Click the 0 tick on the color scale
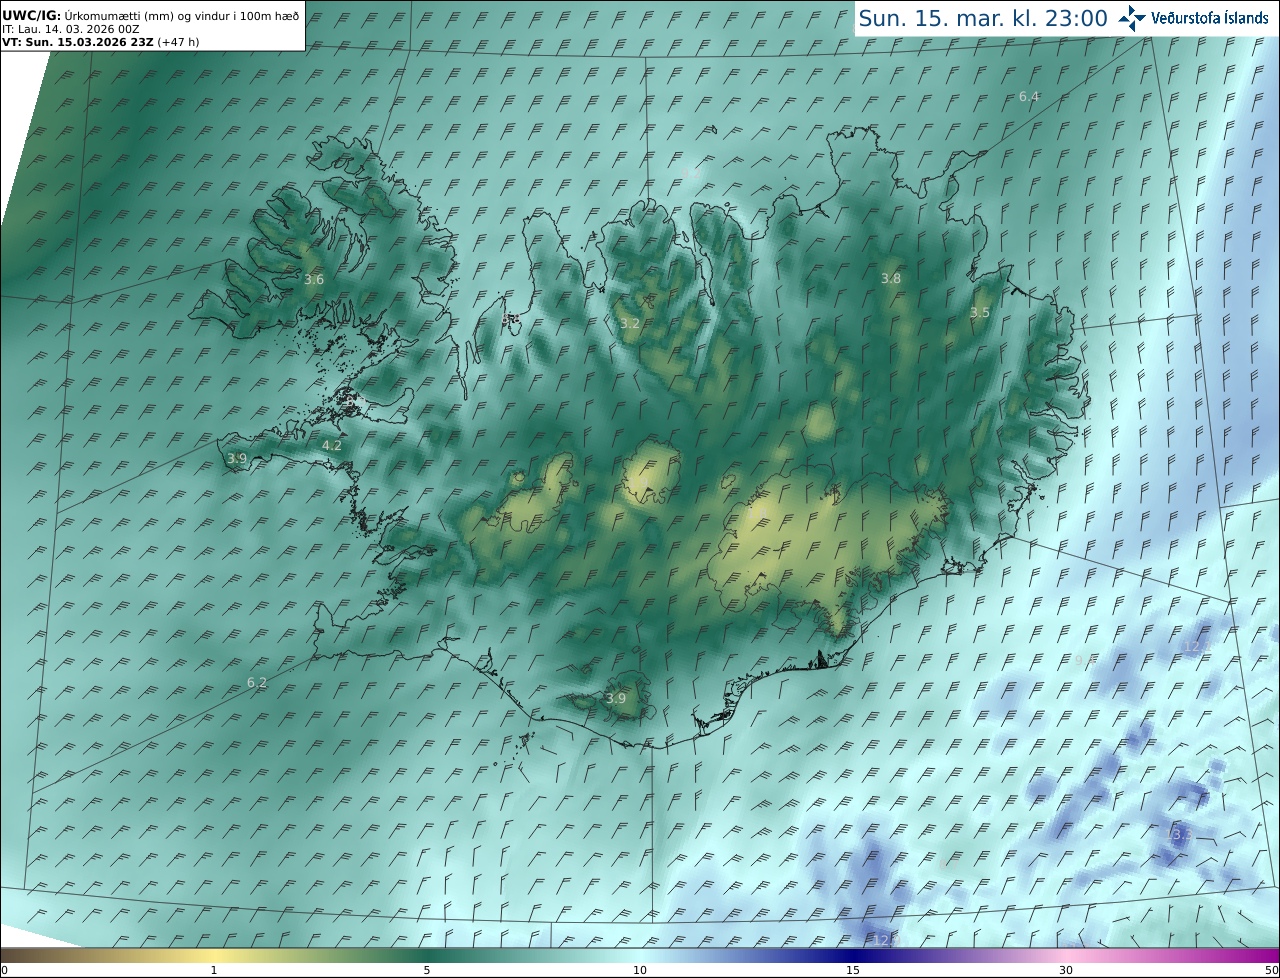The width and height of the screenshot is (1280, 978). click(4, 970)
